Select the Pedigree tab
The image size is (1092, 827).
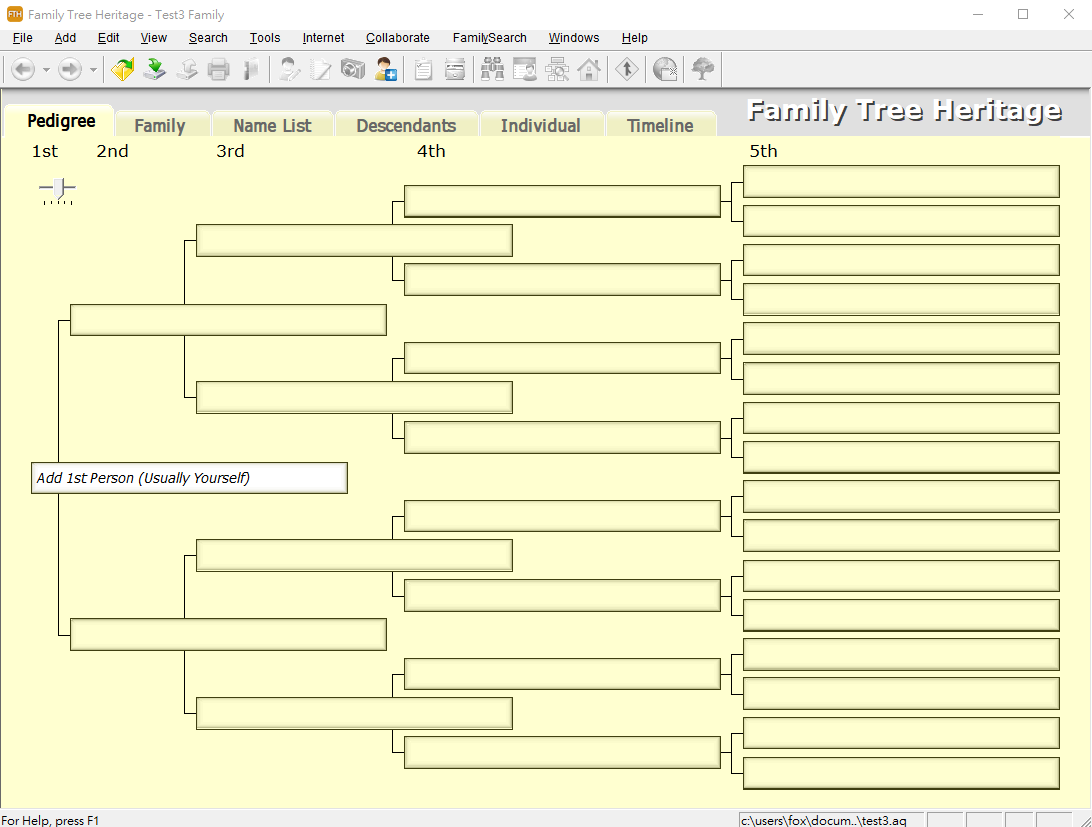point(61,121)
